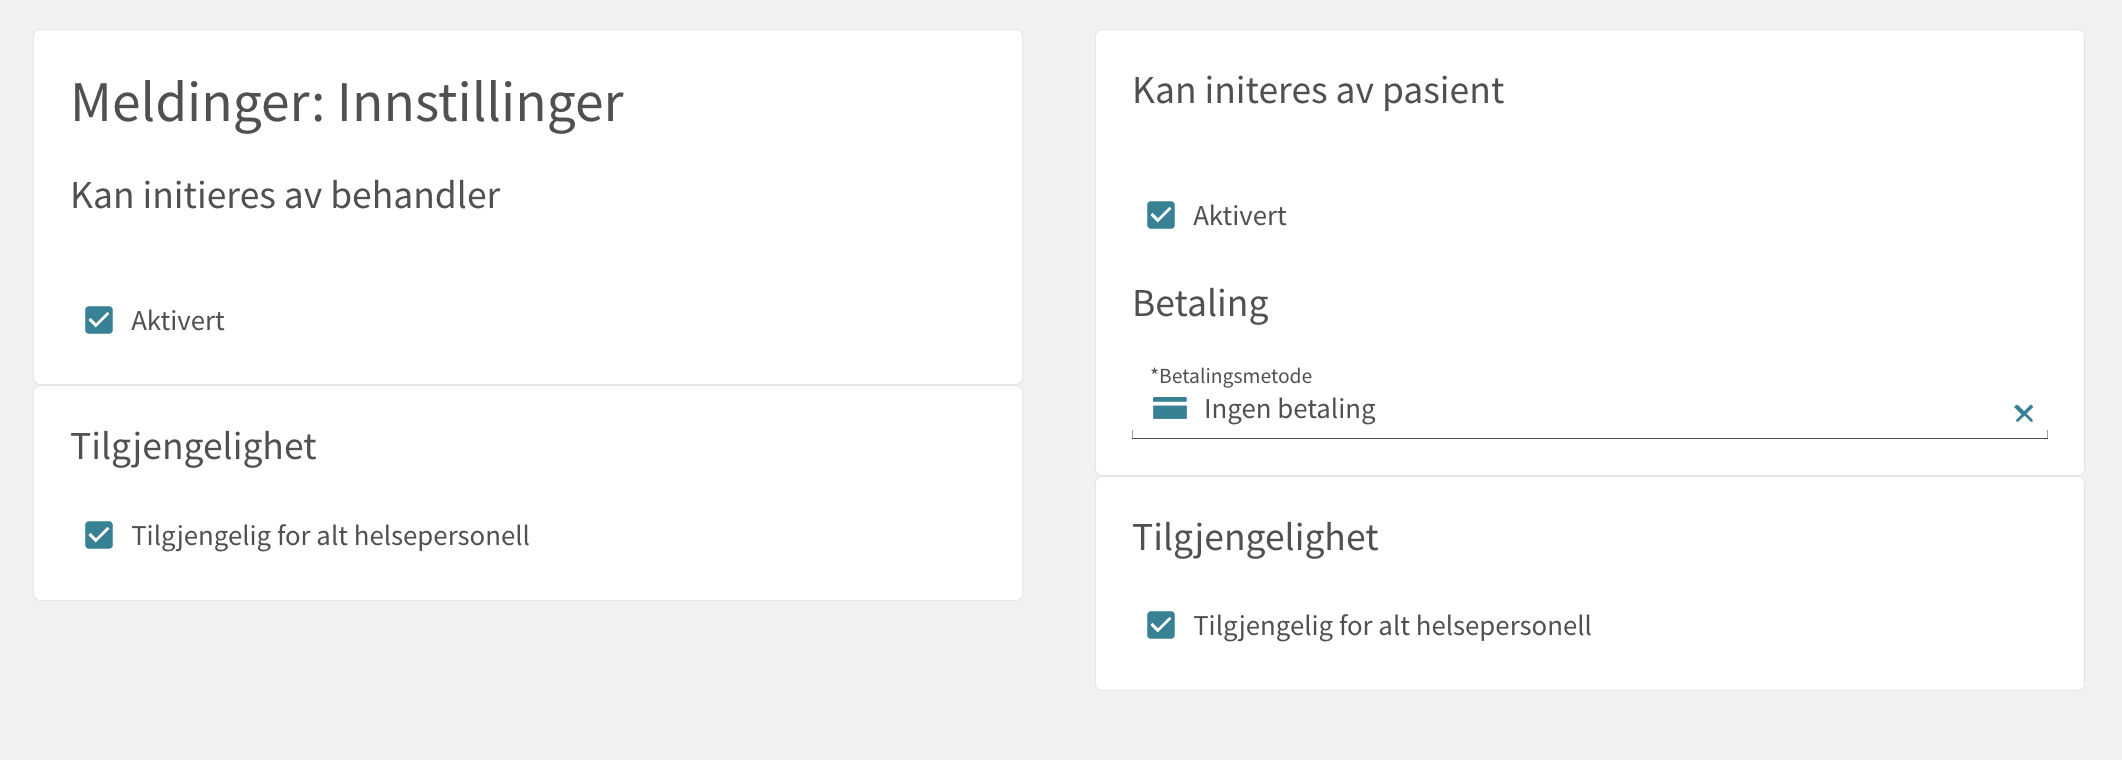Click the Ingen betaling selected value text
This screenshot has height=760, width=2122.
pos(1289,409)
